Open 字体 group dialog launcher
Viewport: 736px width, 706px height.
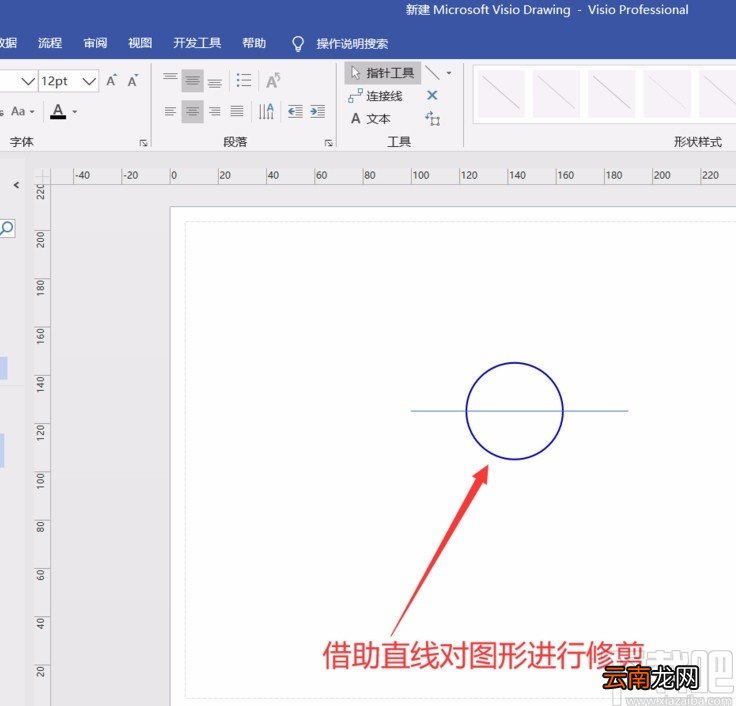coord(143,143)
